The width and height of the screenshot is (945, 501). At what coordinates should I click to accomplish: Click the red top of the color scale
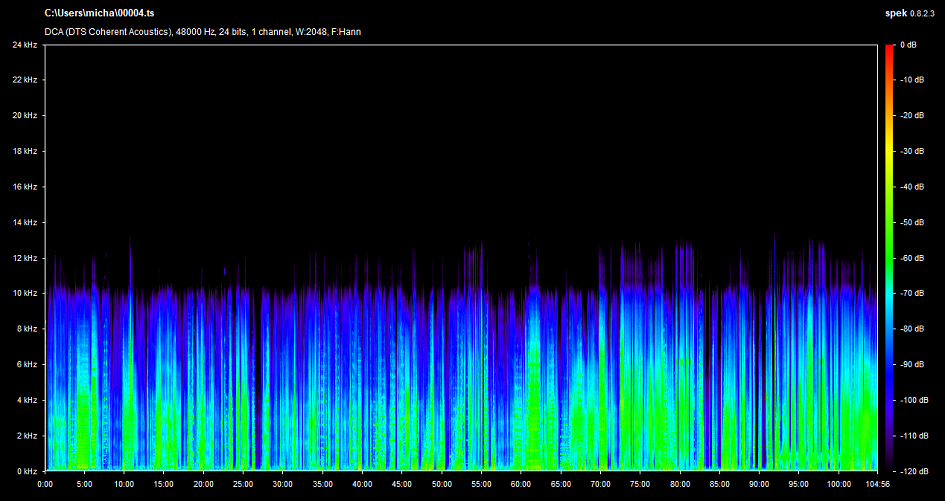tap(888, 48)
